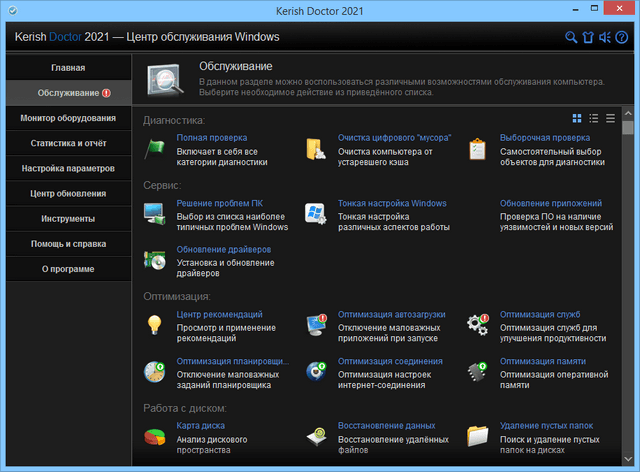Screen dimensions: 640x472
Task: Click the Карта диска pie chart icon
Action: tap(155, 437)
